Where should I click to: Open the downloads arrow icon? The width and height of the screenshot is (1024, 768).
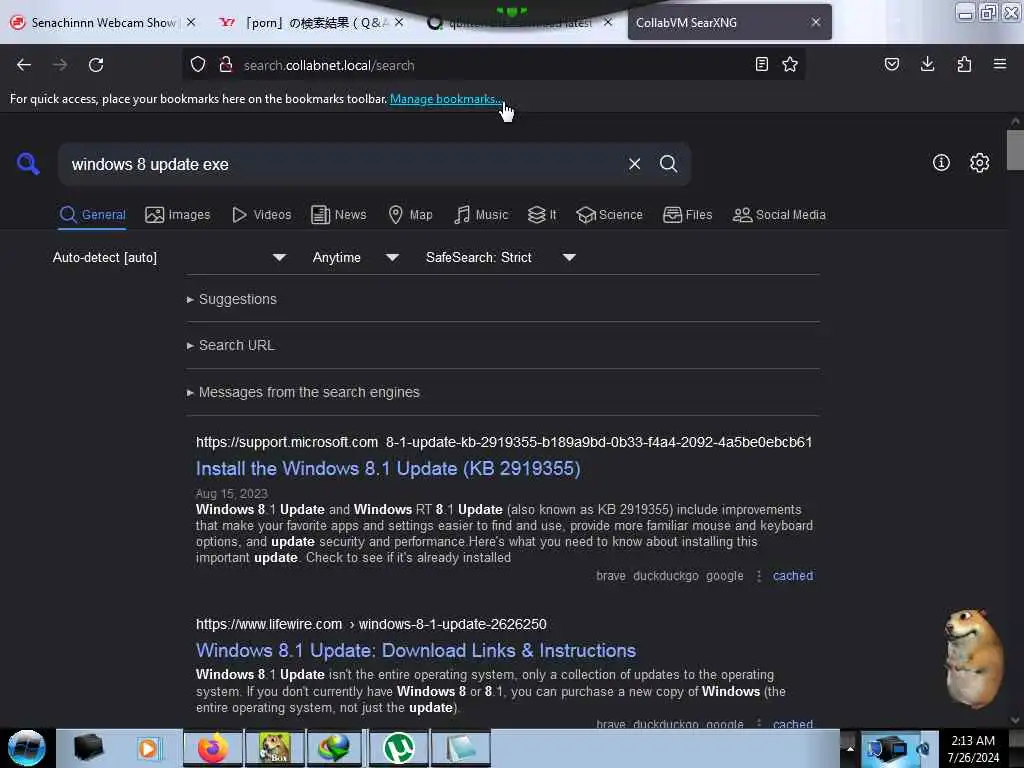click(x=927, y=64)
